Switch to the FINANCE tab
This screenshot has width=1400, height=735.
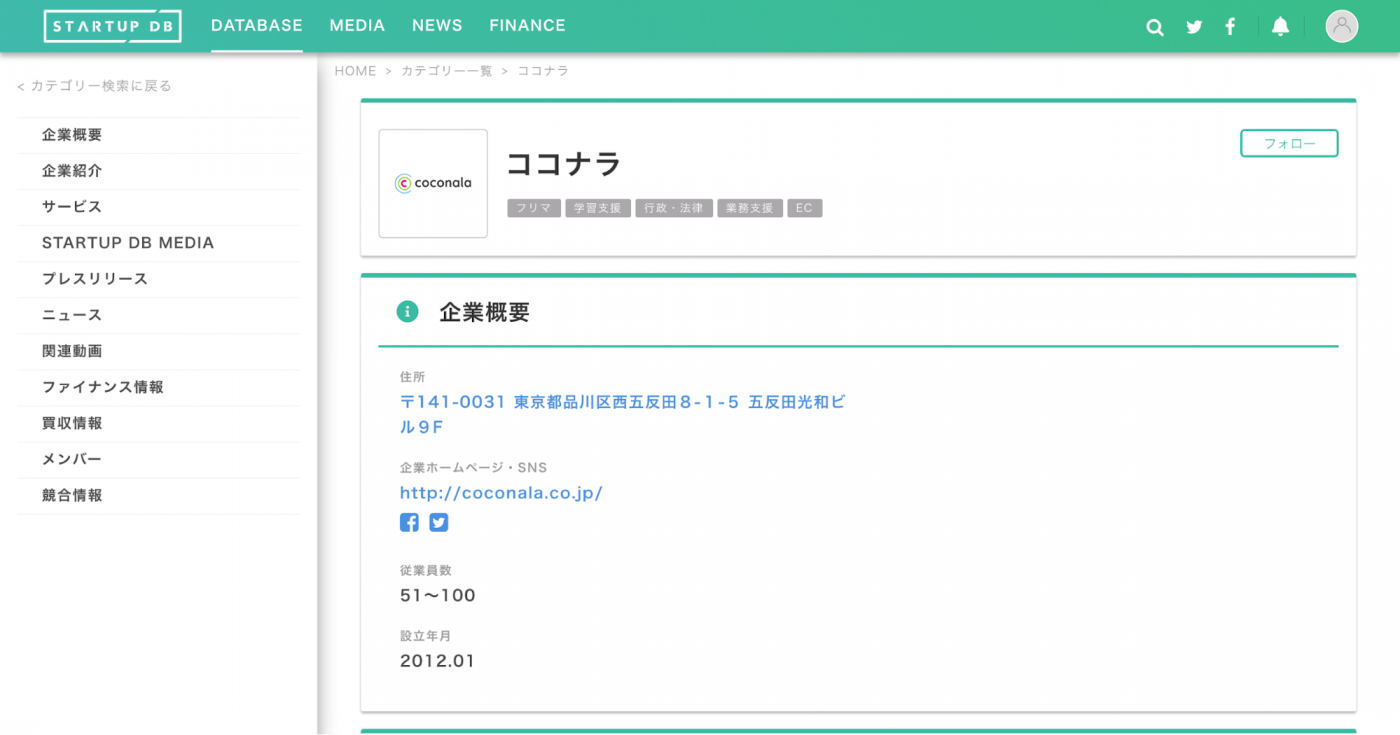click(x=527, y=25)
